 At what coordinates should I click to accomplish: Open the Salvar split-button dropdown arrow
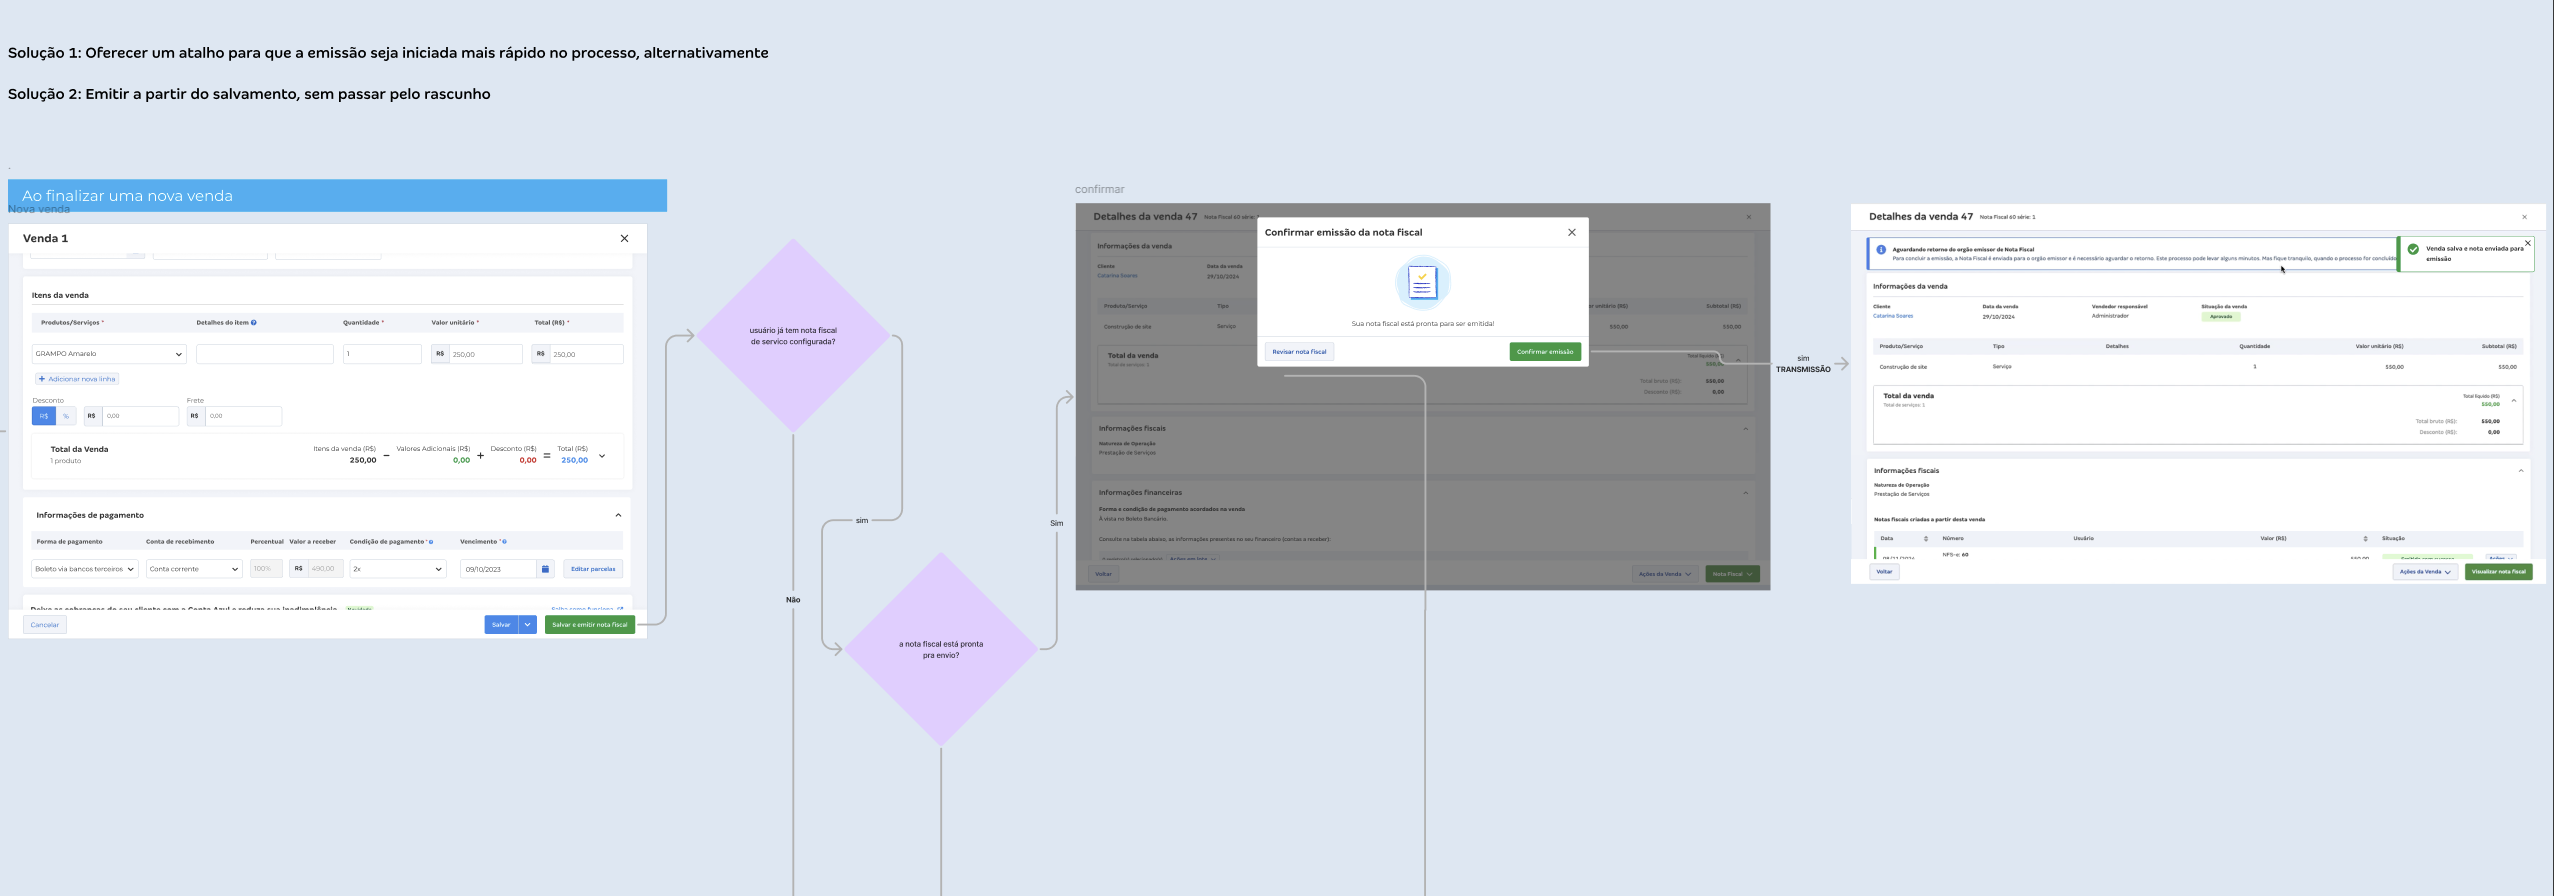(528, 625)
